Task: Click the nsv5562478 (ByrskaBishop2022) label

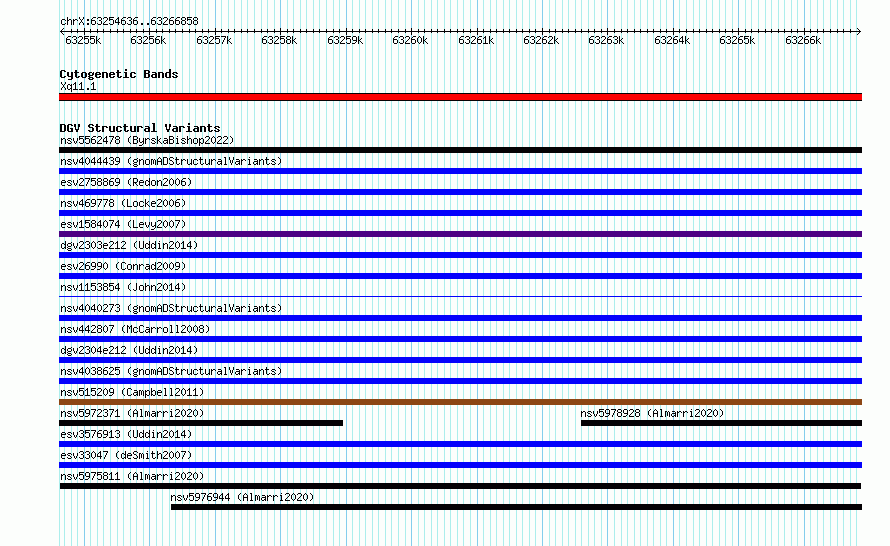Action: pos(147,140)
